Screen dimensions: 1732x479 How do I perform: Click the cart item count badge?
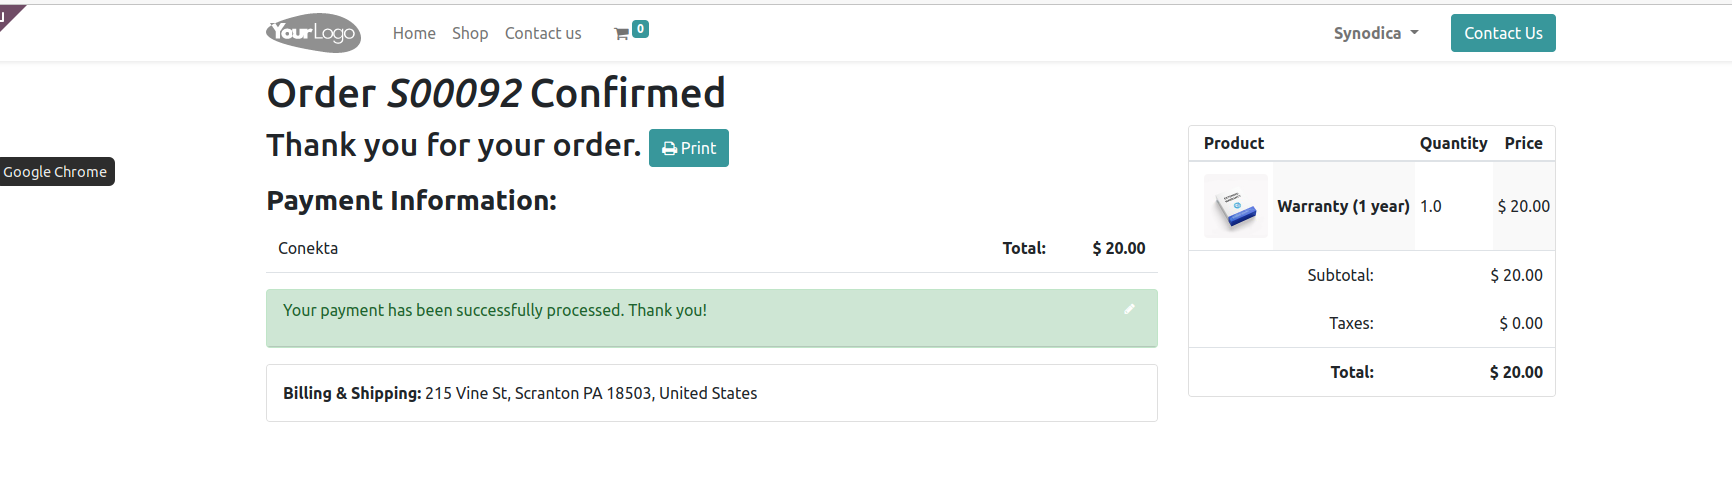coord(640,29)
